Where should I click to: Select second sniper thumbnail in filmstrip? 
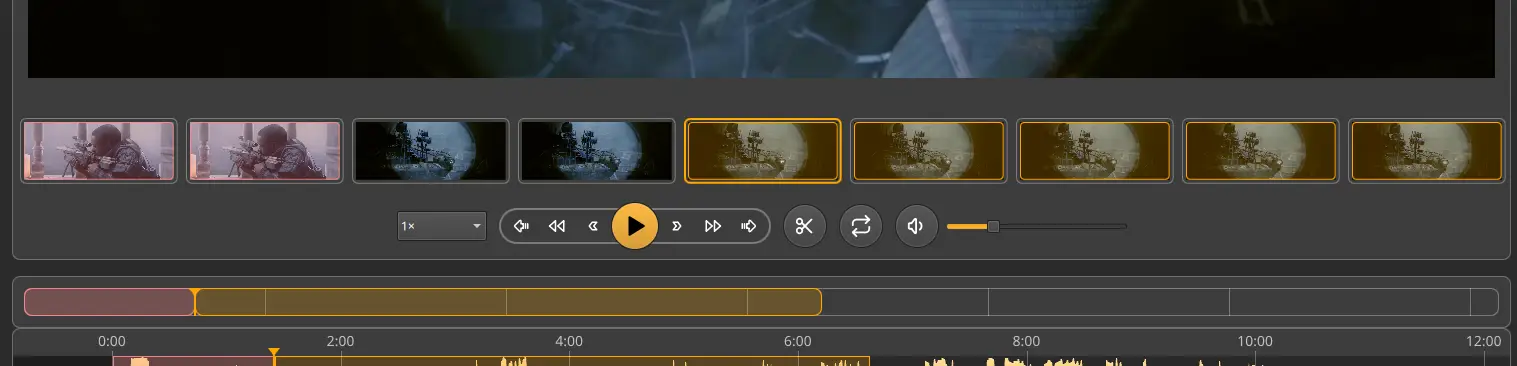265,151
